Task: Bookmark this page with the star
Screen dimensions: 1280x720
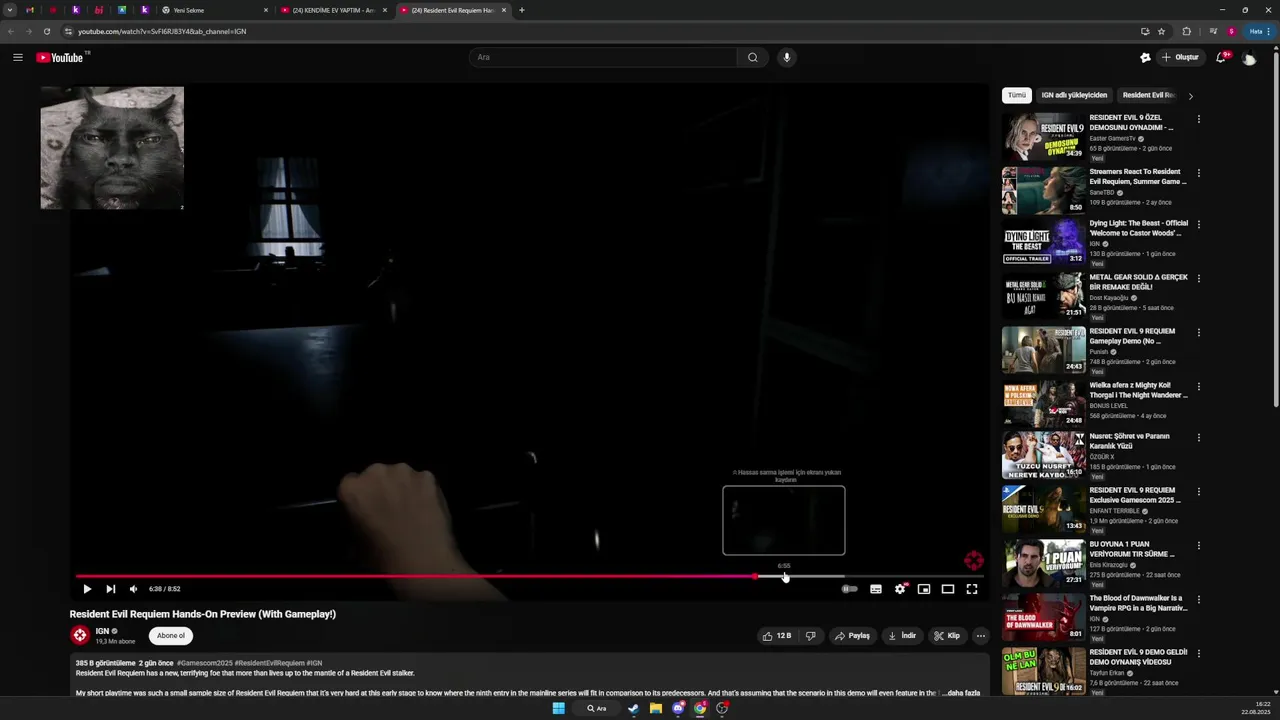Action: coord(1161,31)
